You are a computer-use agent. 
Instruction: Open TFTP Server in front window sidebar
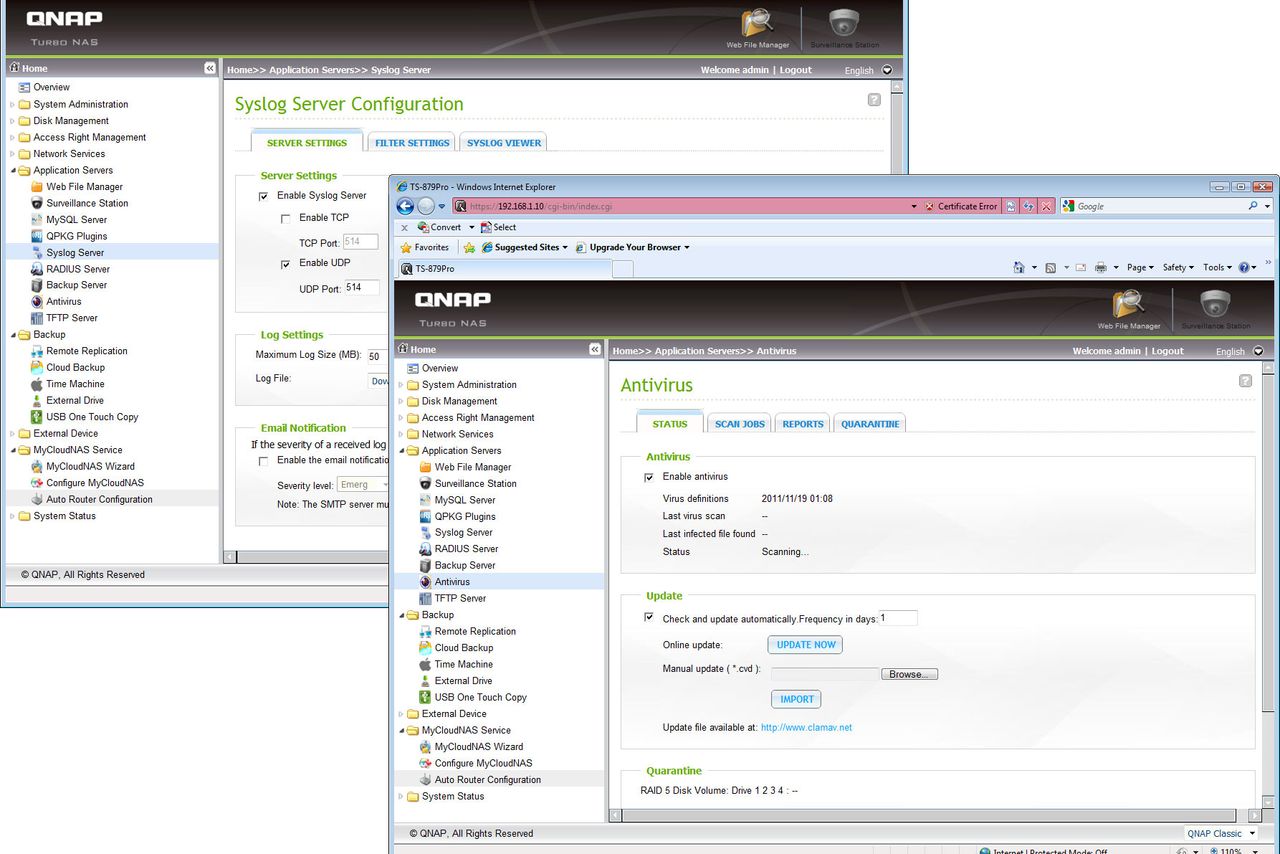pyautogui.click(x=460, y=598)
